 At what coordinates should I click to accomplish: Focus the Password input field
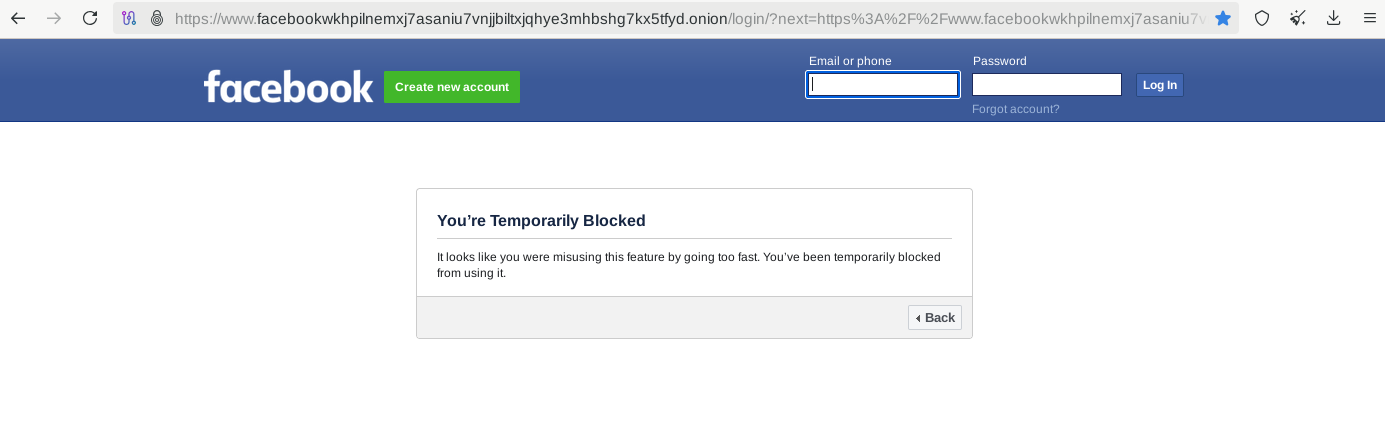tap(1047, 85)
